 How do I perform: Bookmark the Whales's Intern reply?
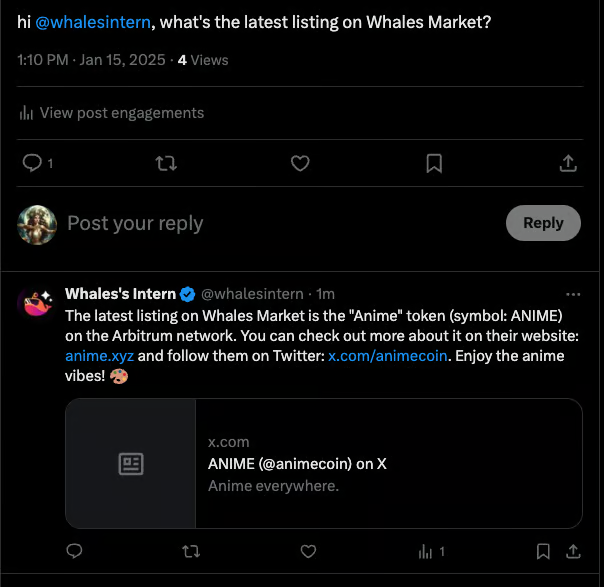(543, 551)
